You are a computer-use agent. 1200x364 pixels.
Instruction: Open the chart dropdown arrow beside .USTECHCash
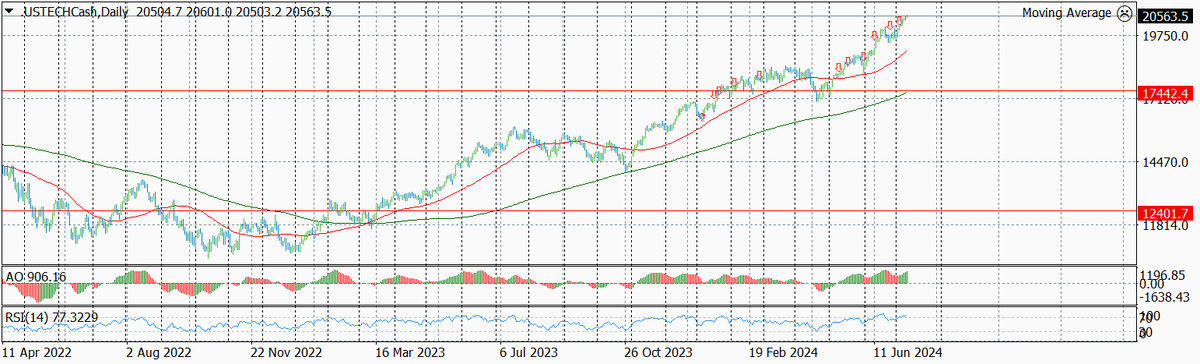[x=8, y=10]
